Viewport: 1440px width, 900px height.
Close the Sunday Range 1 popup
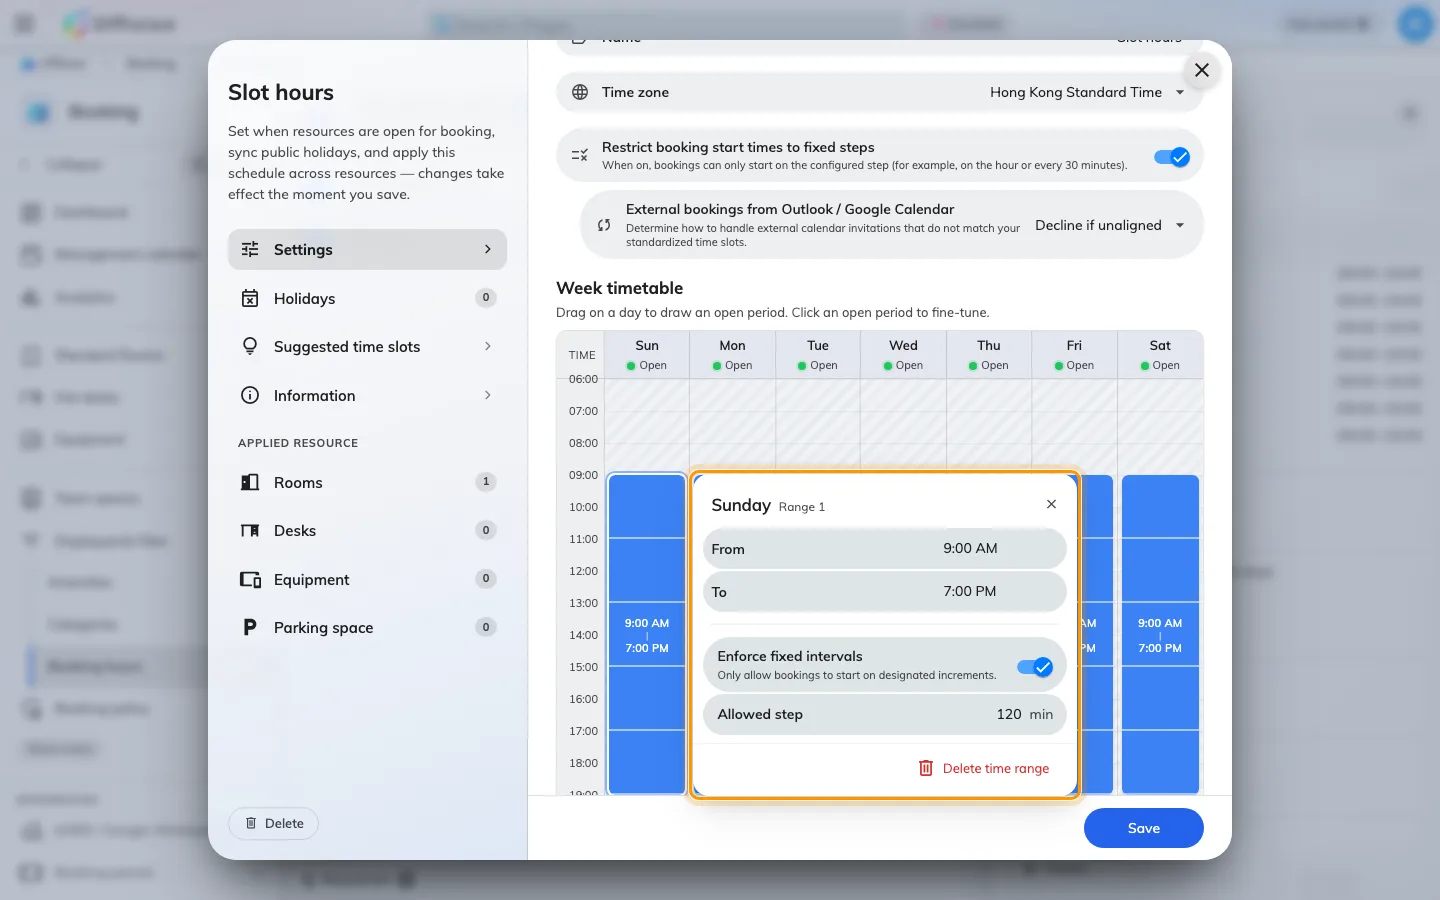(x=1051, y=504)
